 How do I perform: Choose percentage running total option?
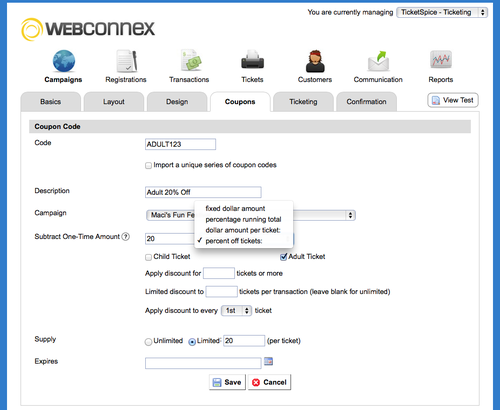[x=243, y=220]
